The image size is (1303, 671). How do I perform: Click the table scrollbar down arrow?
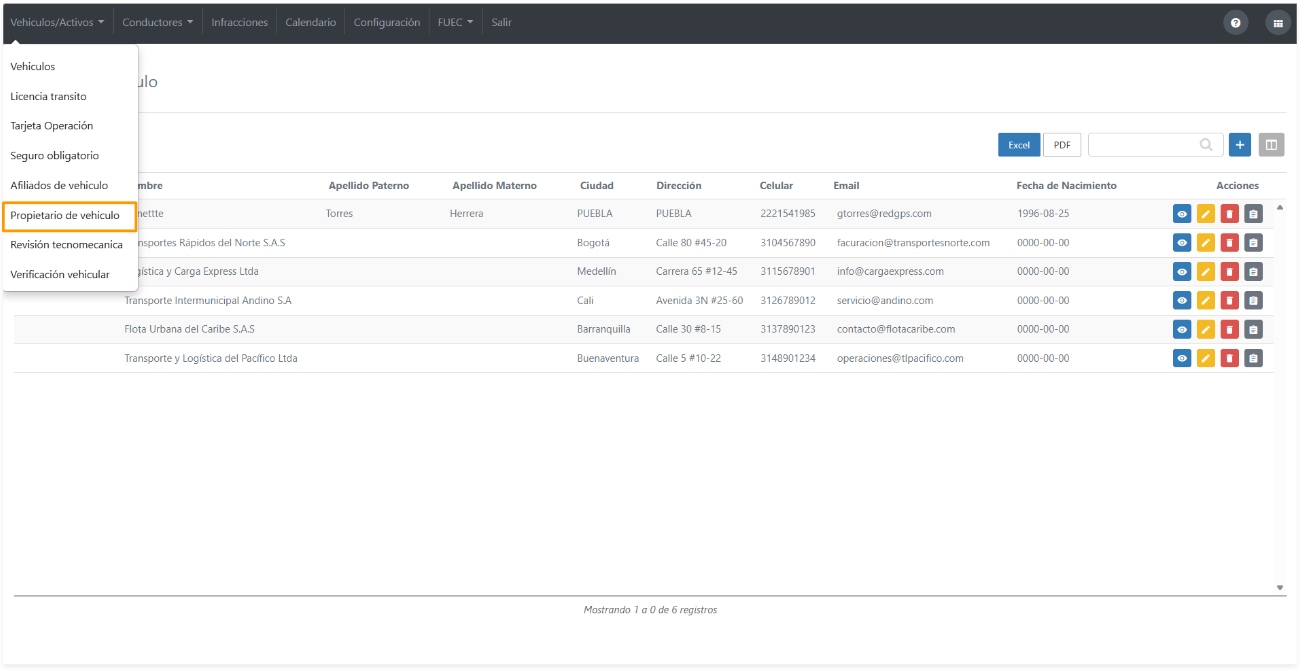coord(1280,588)
